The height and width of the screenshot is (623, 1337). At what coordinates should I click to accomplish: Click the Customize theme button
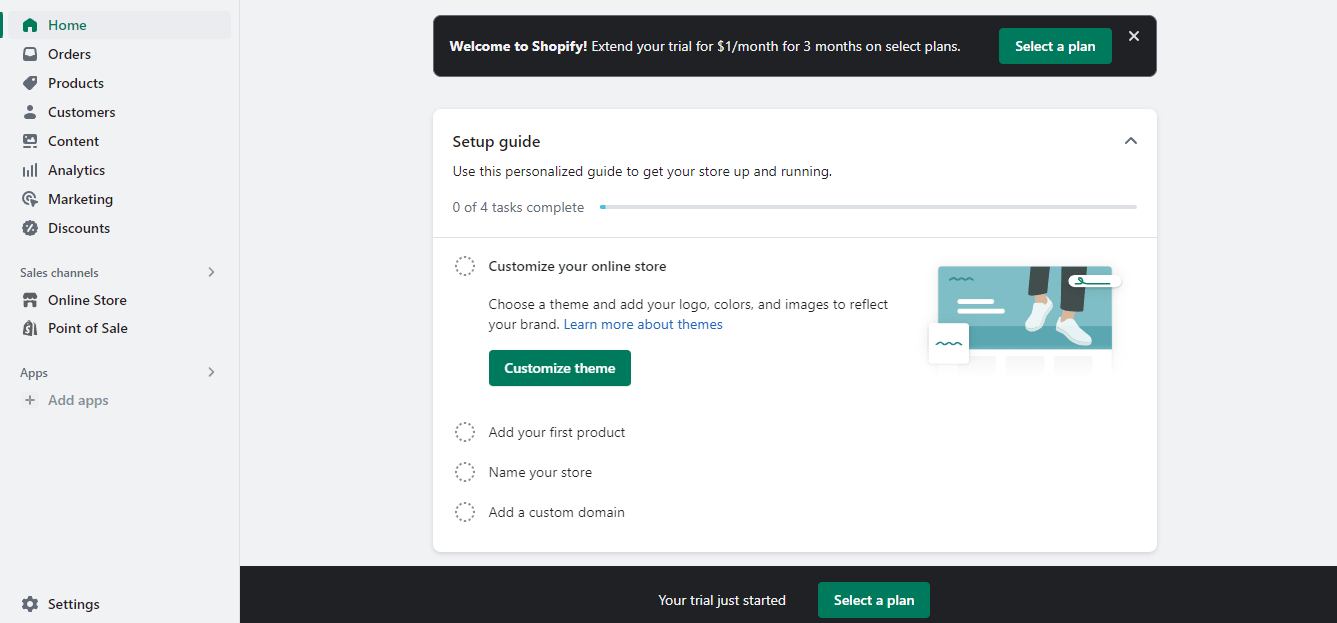click(559, 368)
